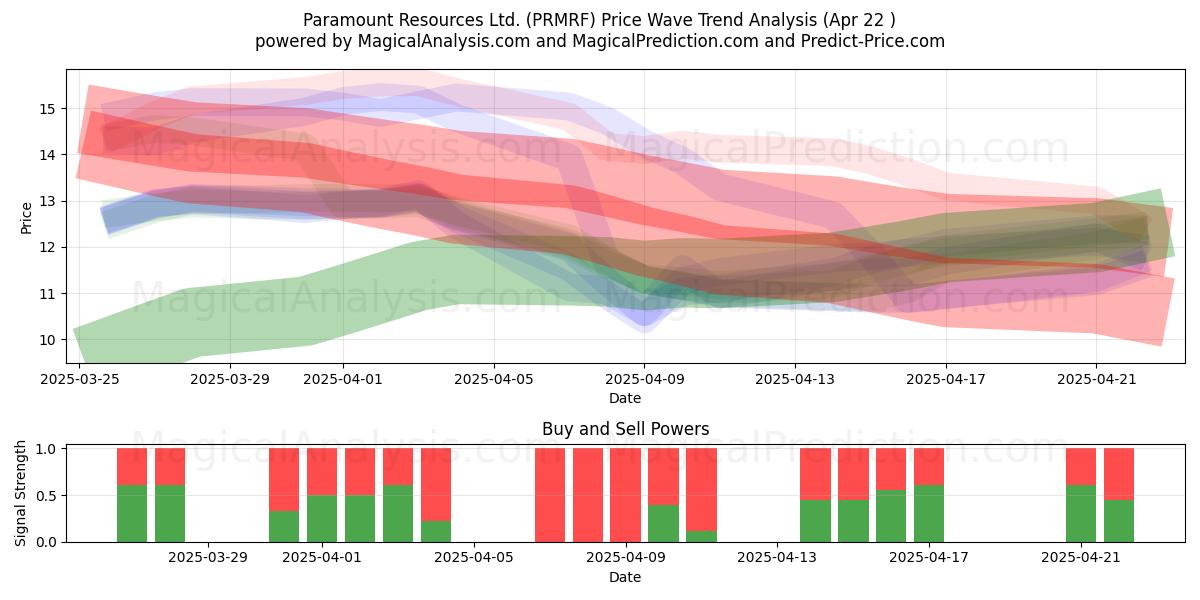Image resolution: width=1200 pixels, height=600 pixels.
Task: Click red segment of the 2025-04-21 signal bar
Action: [1081, 467]
